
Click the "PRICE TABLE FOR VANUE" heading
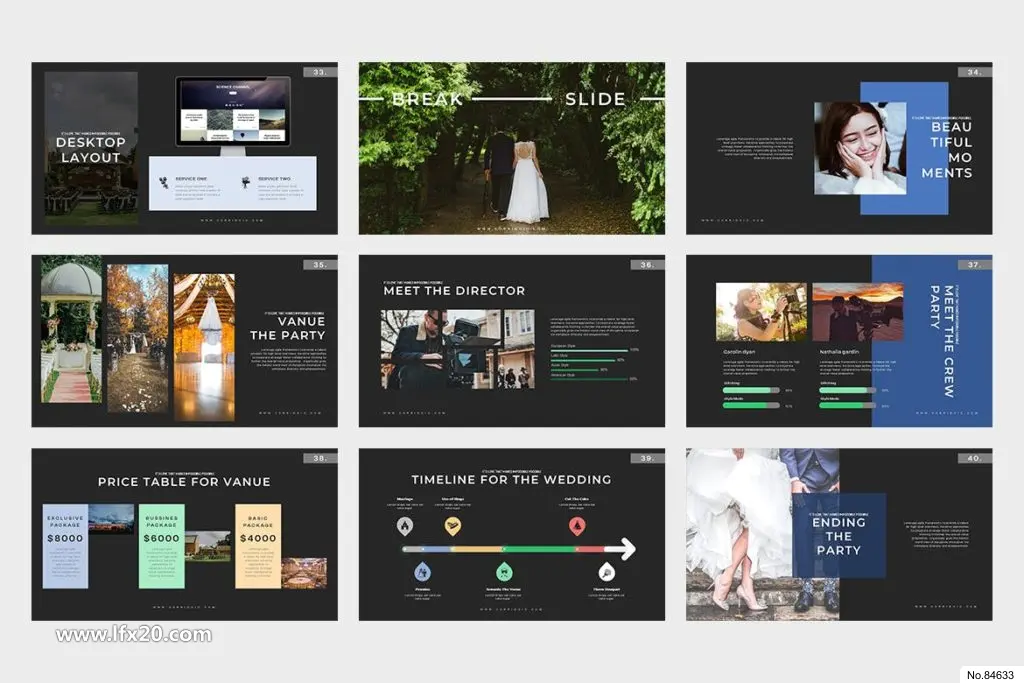(x=184, y=481)
